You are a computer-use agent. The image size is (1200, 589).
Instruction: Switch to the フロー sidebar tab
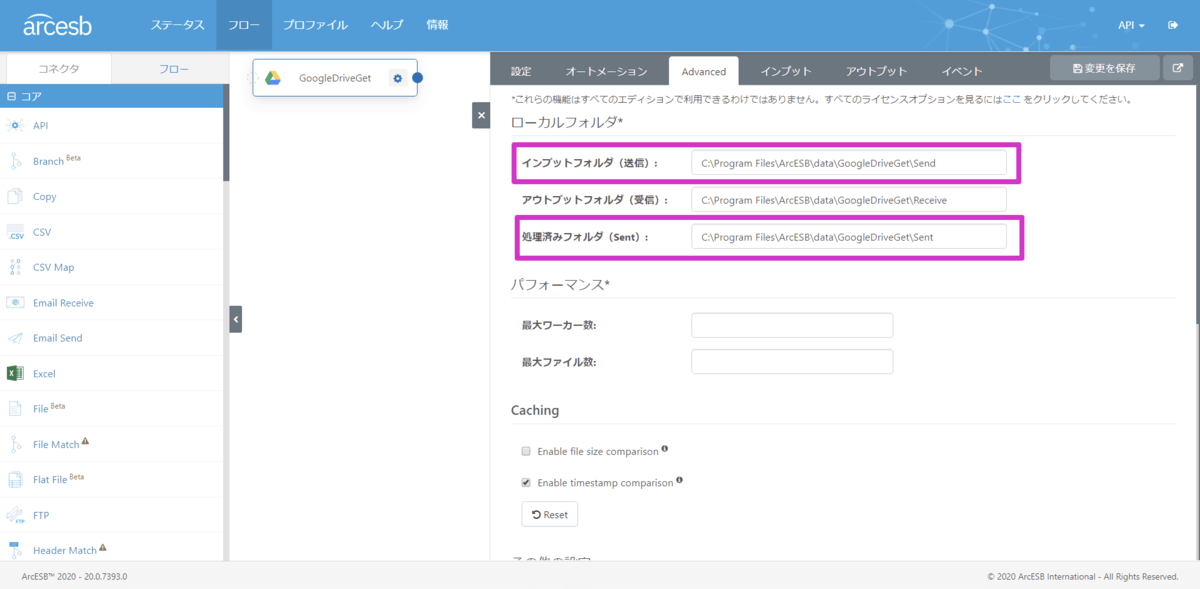click(x=174, y=69)
